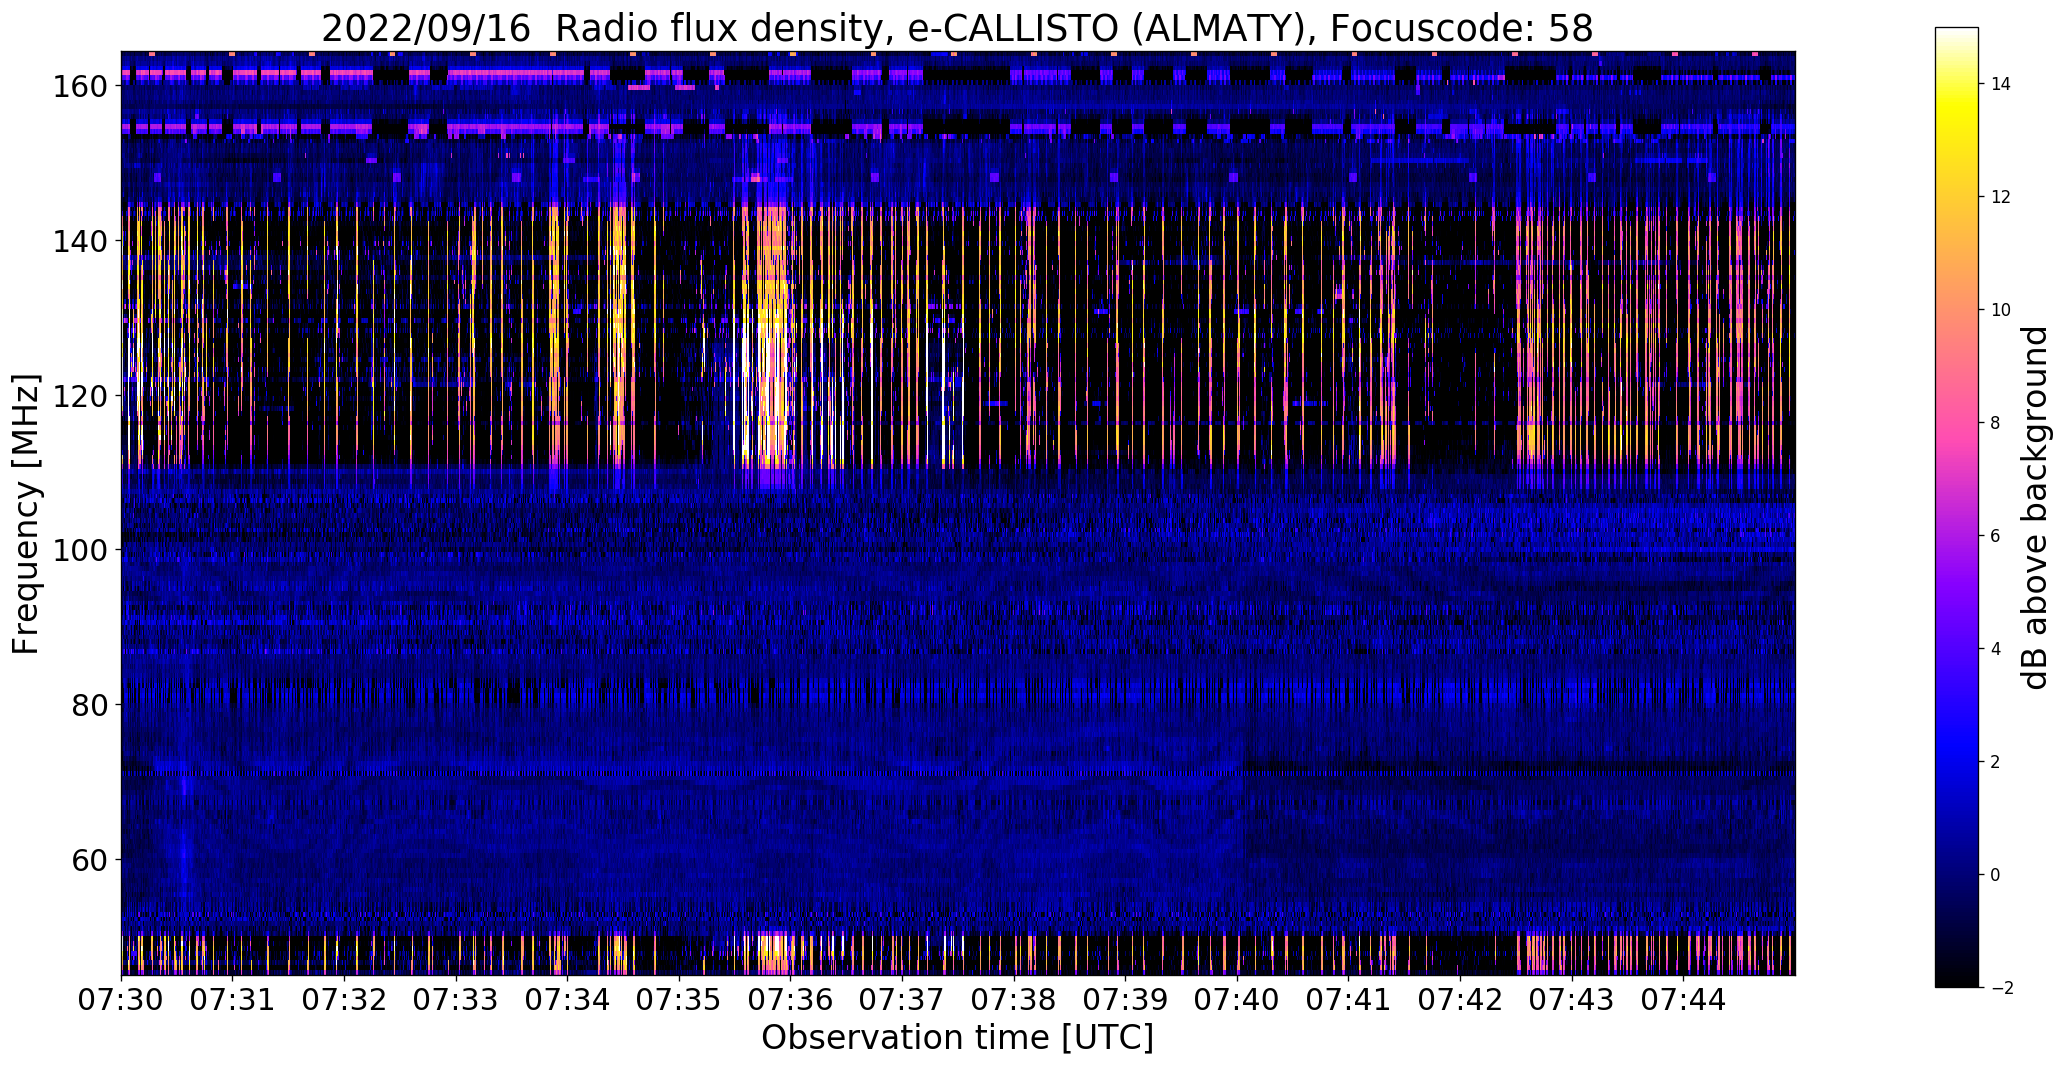Click the 07:39 time tick label
This screenshot has height=1067, width=2066.
click(1125, 1000)
